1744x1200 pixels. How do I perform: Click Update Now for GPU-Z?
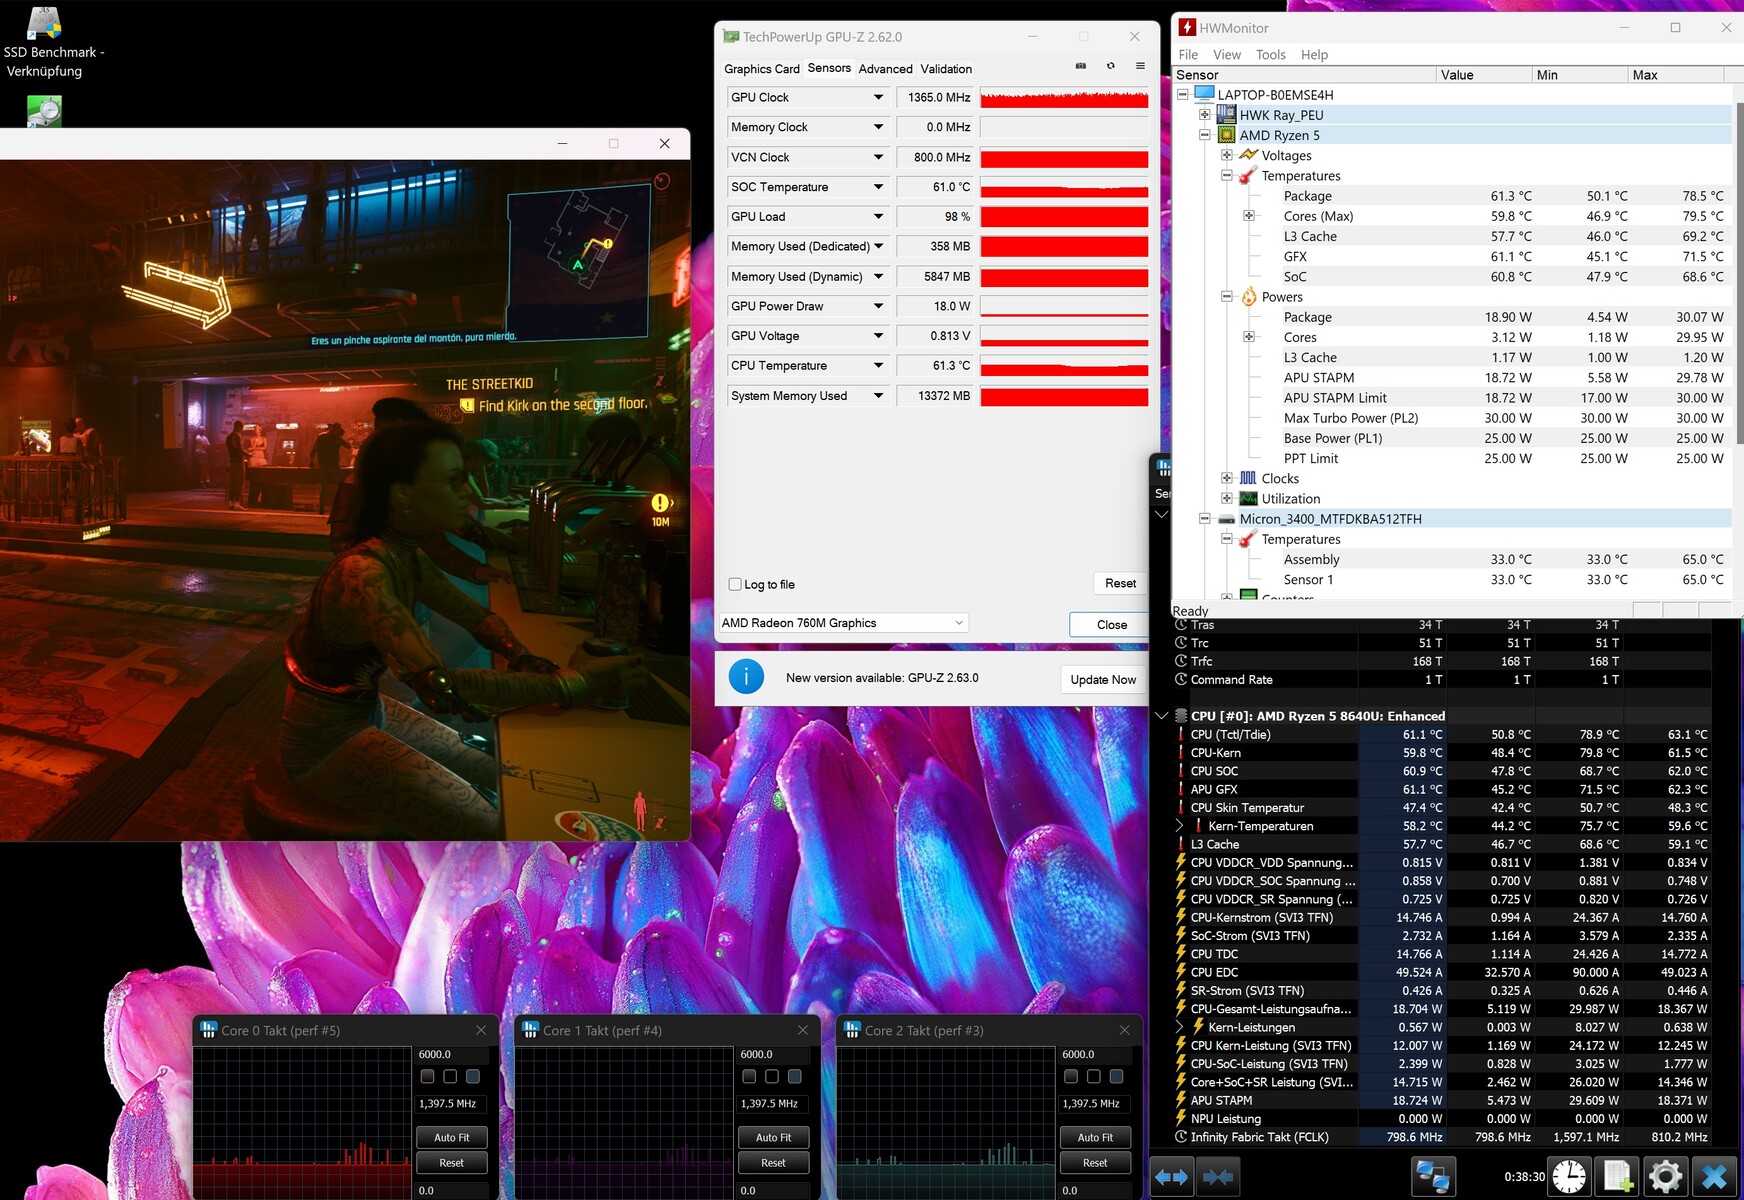[1102, 680]
